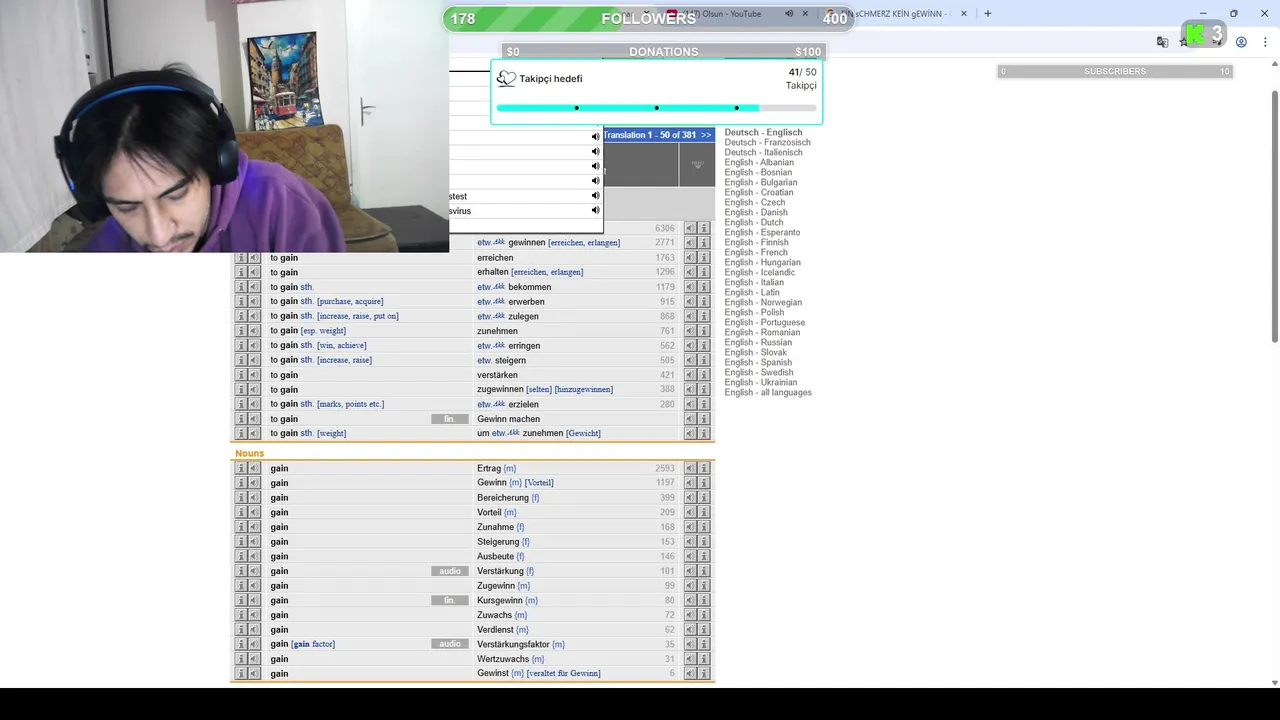Open Google Translate icon in address bar
Screen dimensions: 1280x720
tap(1162, 42)
